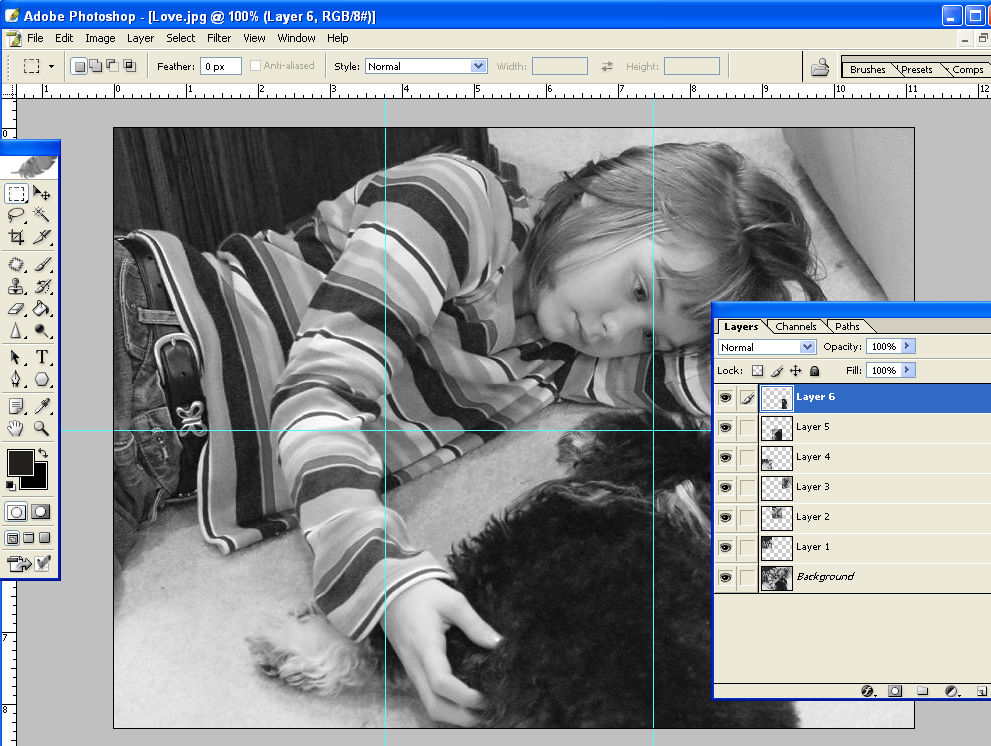Screen dimensions: 991x746
Task: Select the Eyedropper tool
Action: tap(42, 406)
